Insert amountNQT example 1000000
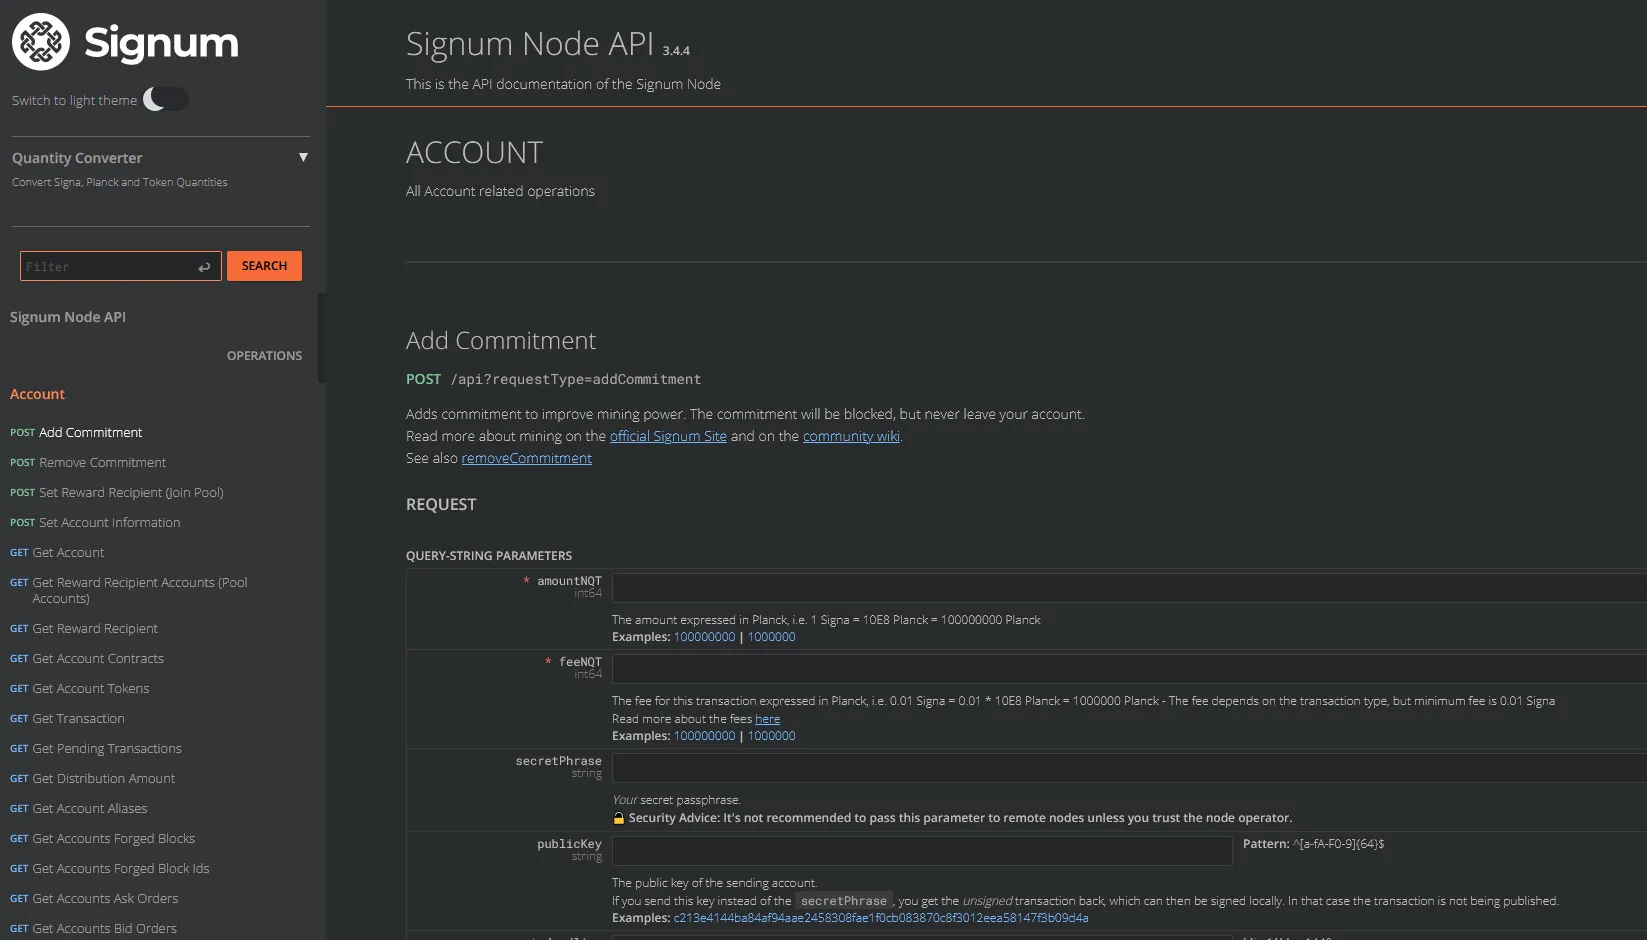Screen dimensions: 1647x940 772,637
